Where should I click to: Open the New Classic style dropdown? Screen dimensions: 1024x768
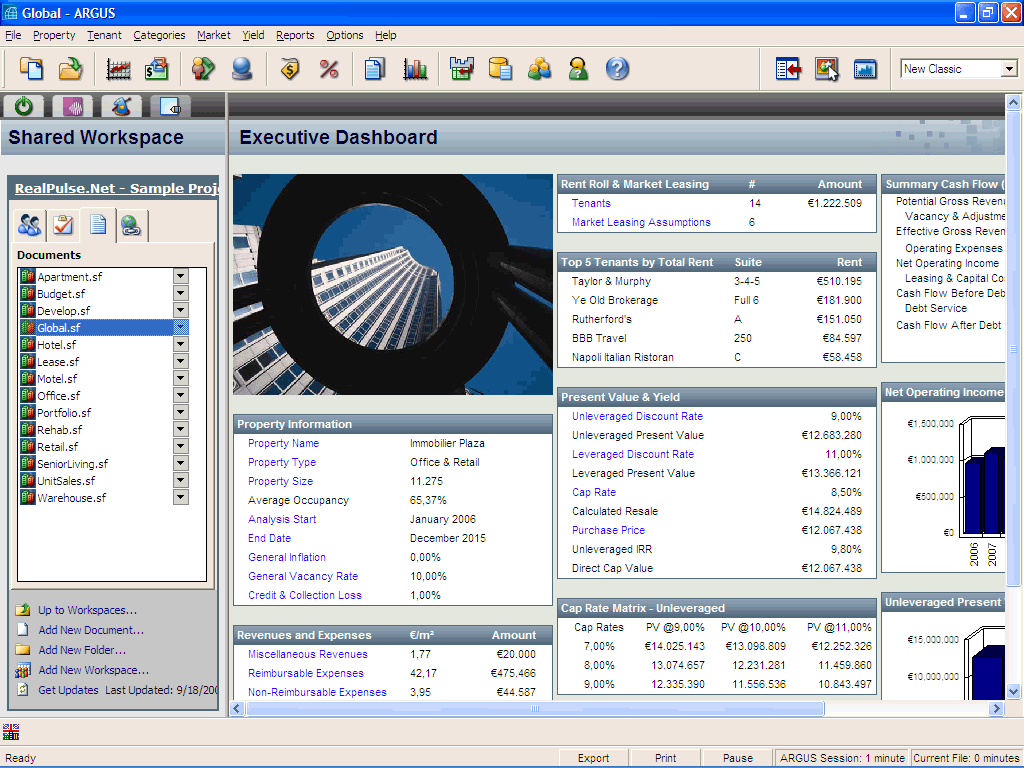tap(1009, 69)
